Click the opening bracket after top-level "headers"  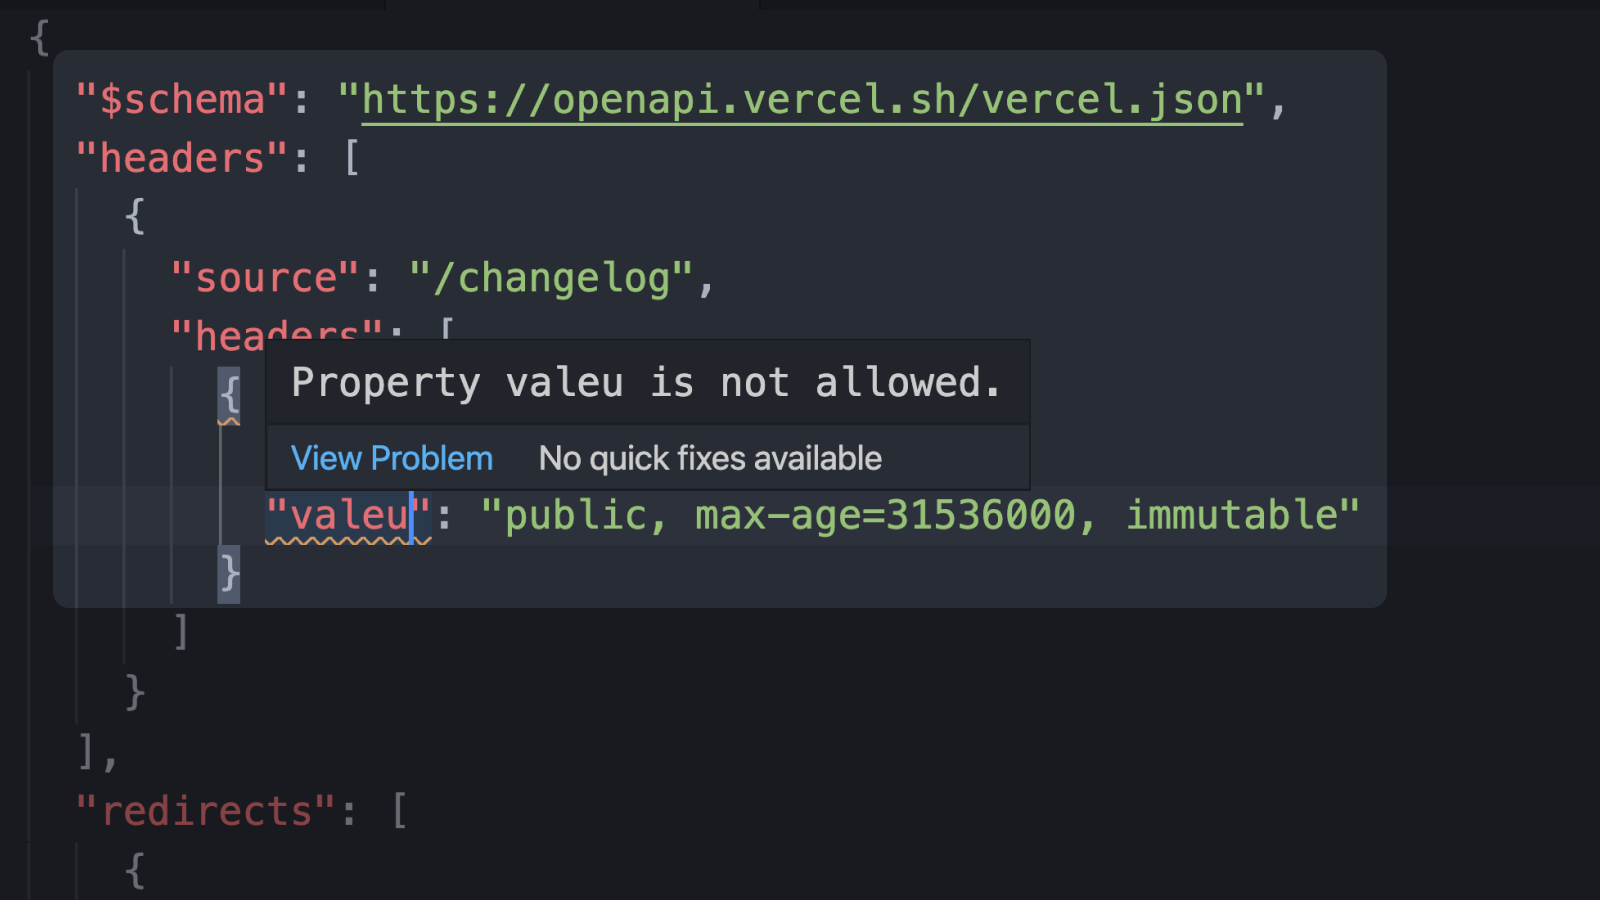point(351,159)
